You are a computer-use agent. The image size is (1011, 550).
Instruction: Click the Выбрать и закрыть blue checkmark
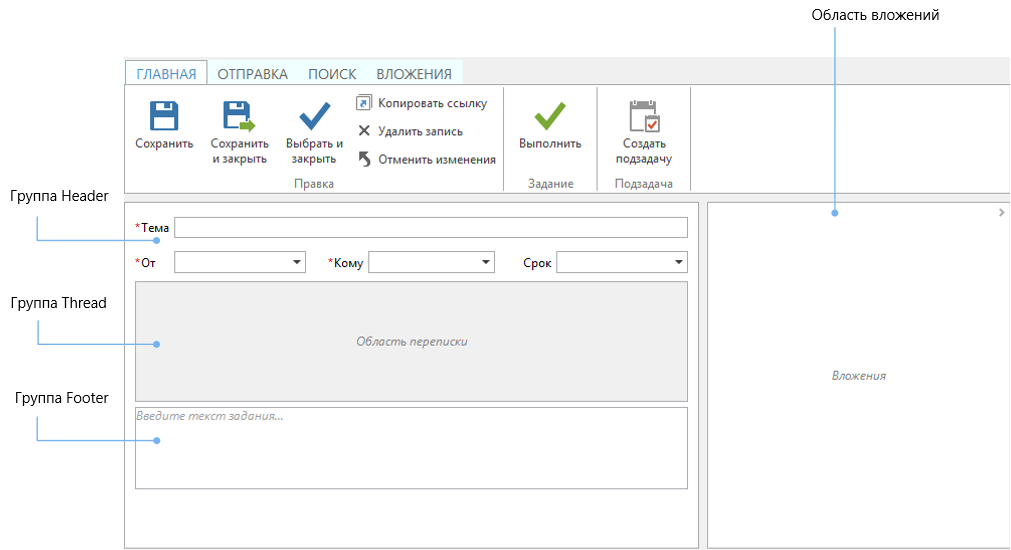coord(315,116)
